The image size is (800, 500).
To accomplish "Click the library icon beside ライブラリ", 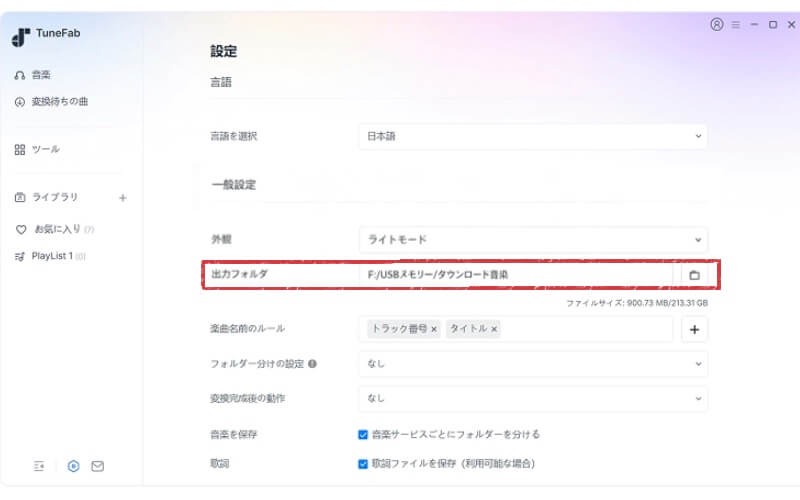I will click(20, 197).
